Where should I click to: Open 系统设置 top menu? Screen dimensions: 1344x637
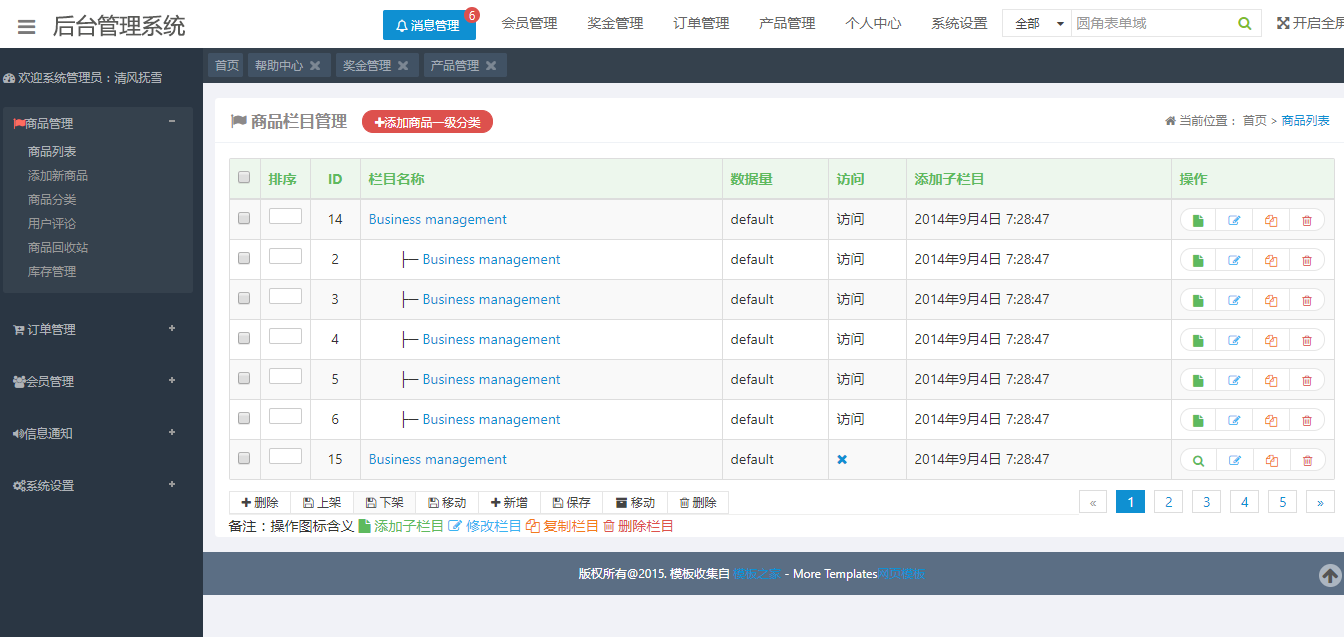(x=959, y=23)
